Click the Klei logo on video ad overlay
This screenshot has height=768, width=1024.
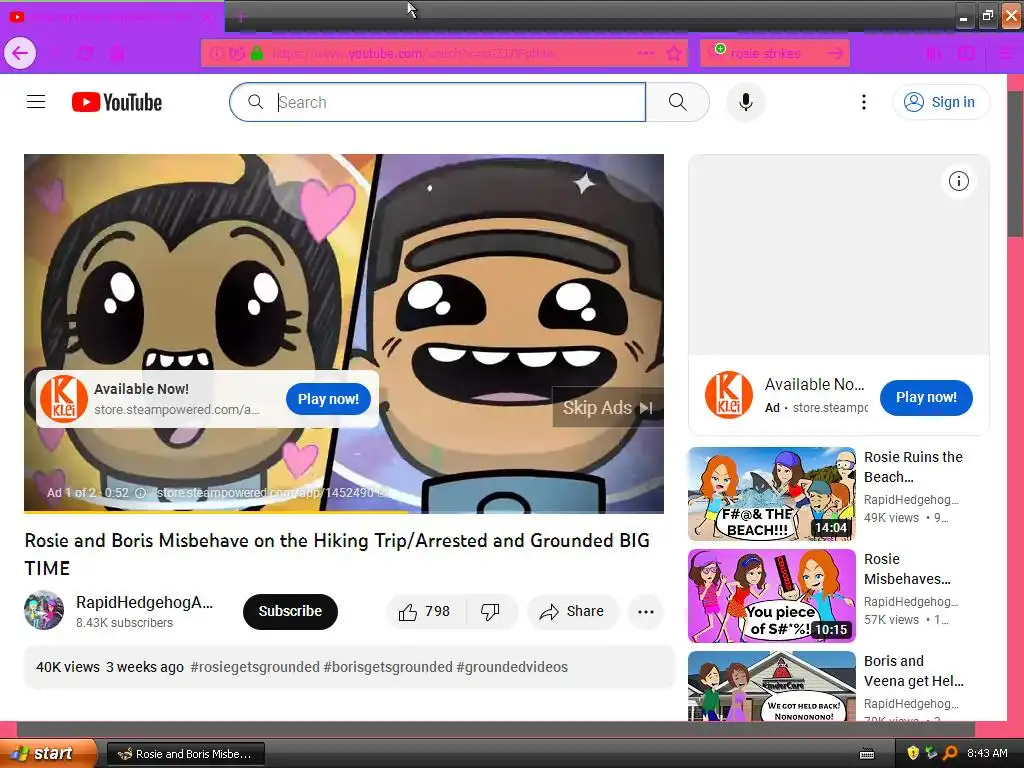[63, 398]
